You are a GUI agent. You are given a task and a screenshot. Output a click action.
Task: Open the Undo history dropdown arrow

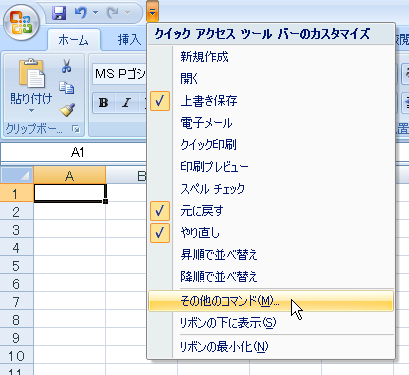click(x=96, y=13)
